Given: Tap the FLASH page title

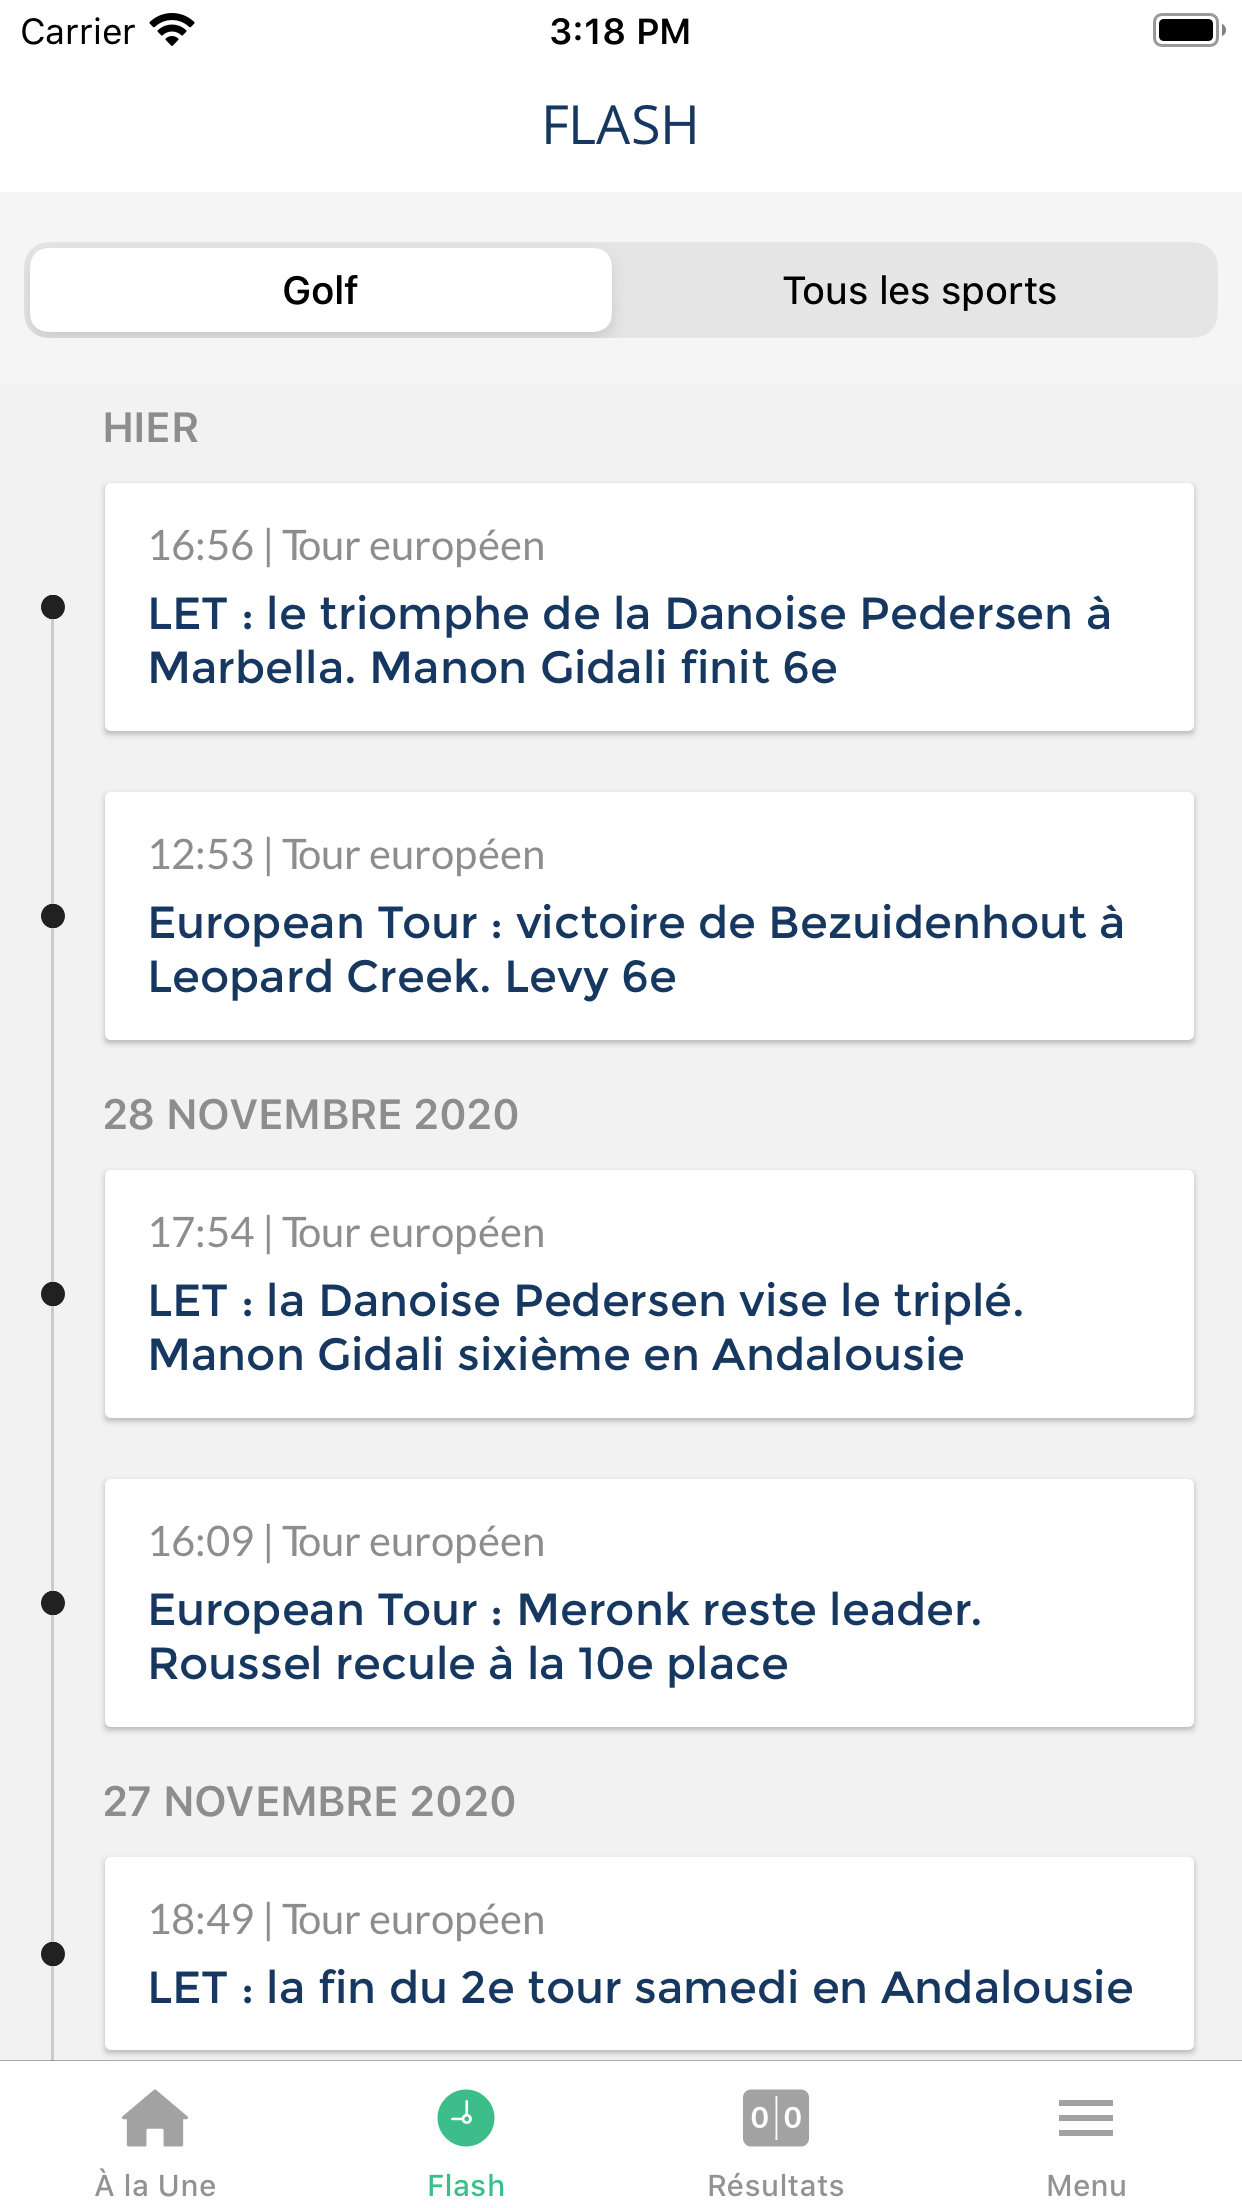Looking at the screenshot, I should tap(620, 126).
